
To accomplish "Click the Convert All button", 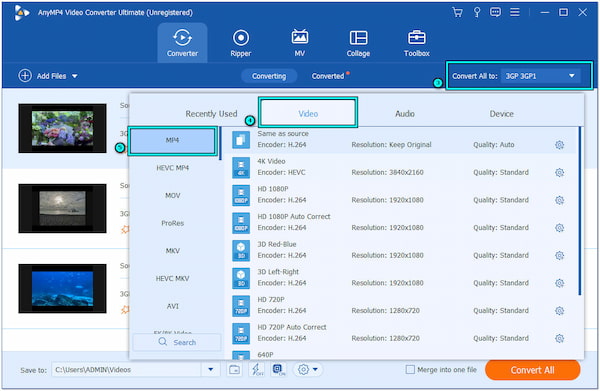I will [x=532, y=370].
